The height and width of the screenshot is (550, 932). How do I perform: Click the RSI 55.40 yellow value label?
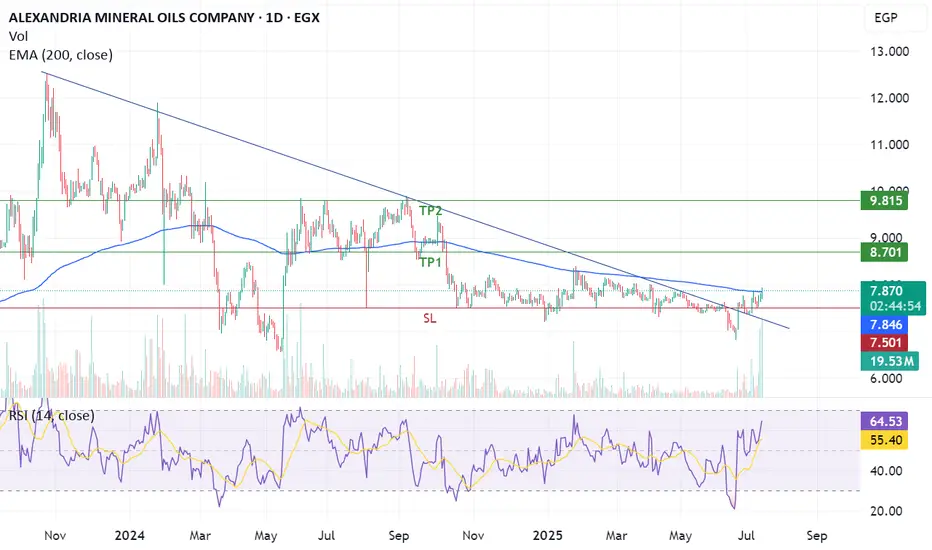[885, 440]
